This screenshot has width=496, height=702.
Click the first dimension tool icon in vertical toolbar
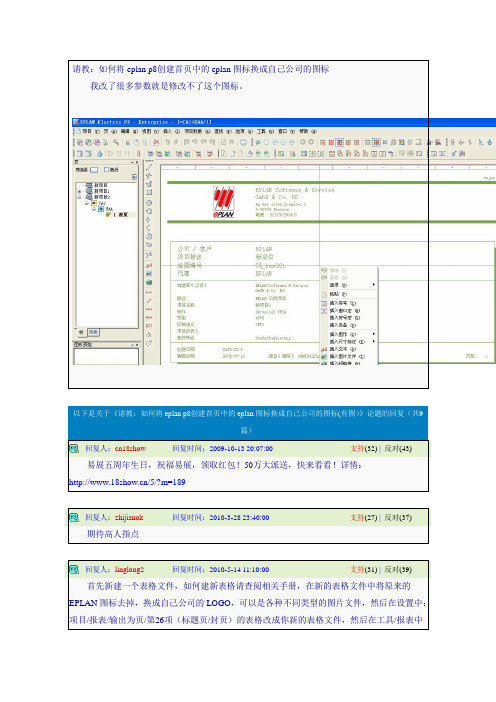point(149,292)
